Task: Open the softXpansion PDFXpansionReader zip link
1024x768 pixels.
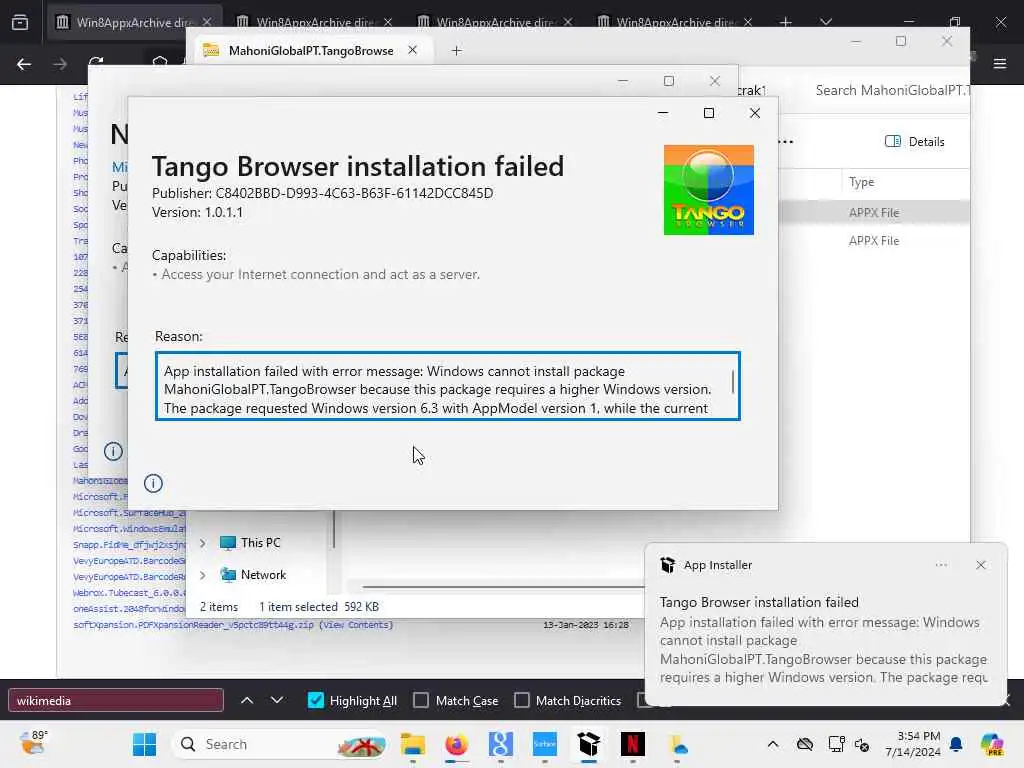Action: coord(193,625)
